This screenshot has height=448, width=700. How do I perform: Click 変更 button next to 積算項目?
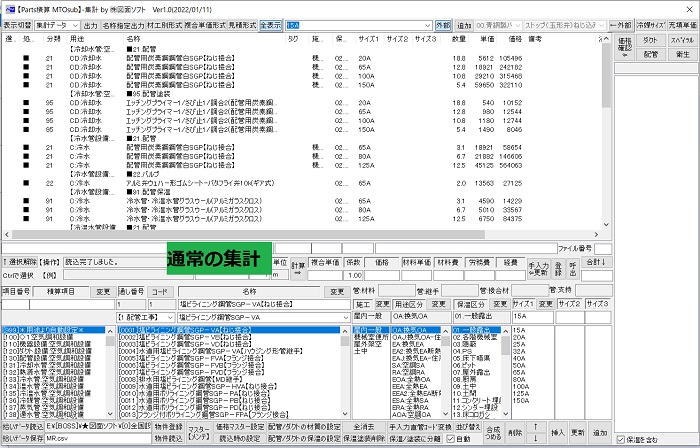click(x=103, y=291)
